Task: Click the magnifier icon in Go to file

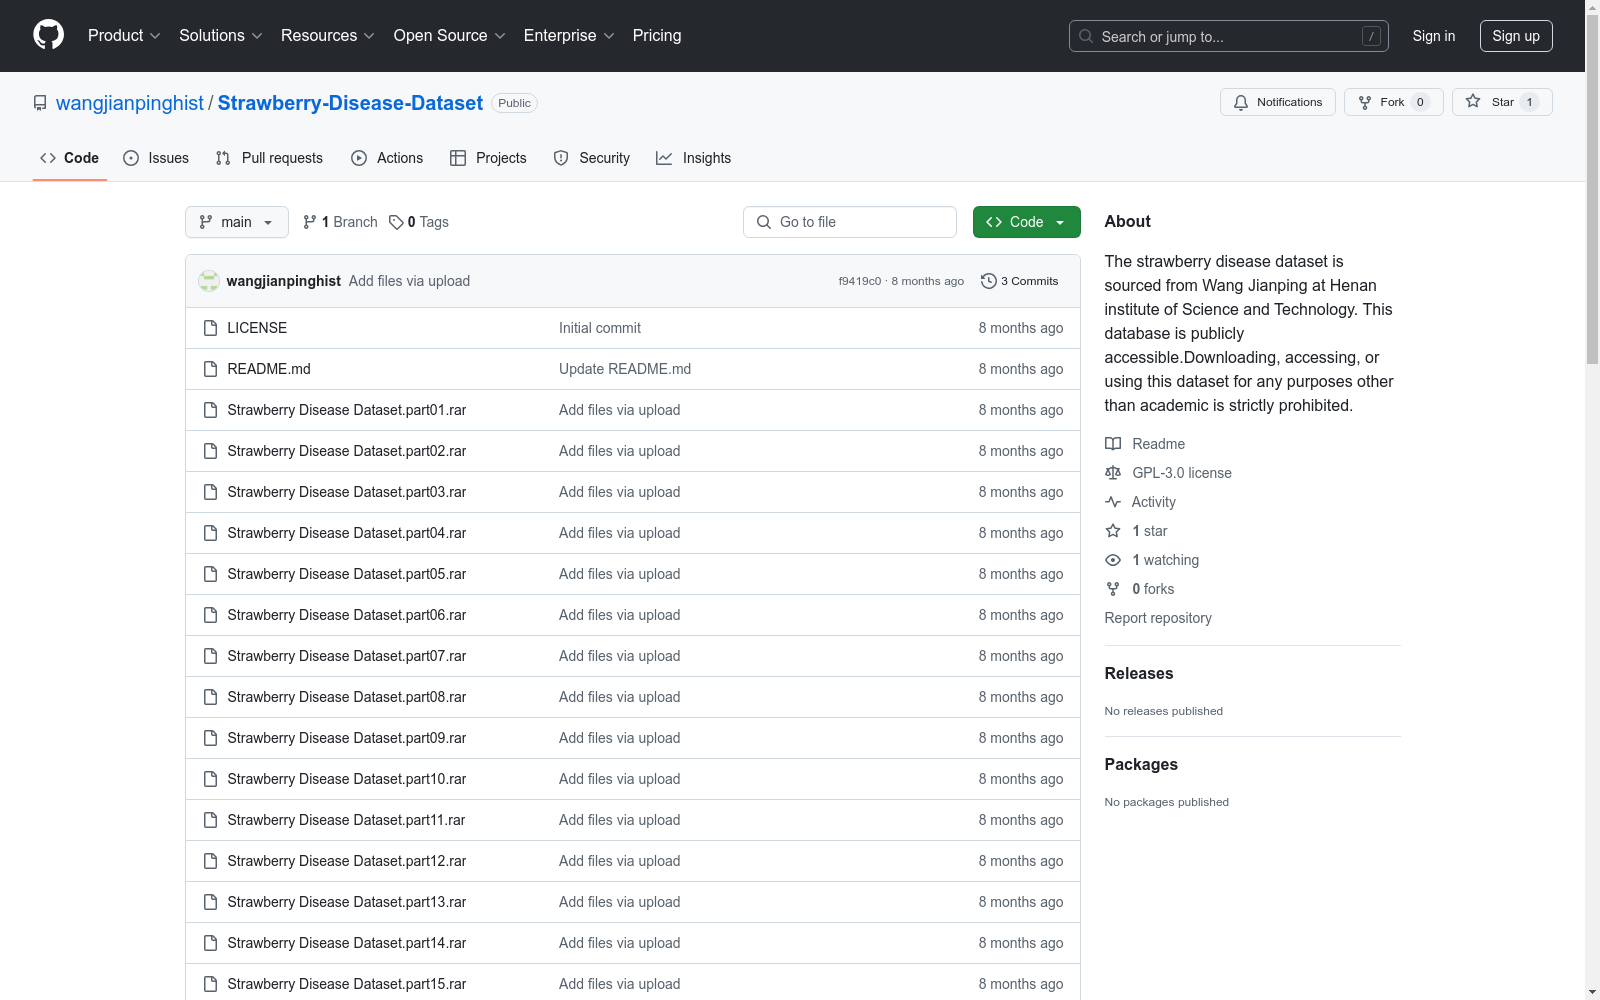Action: (764, 222)
